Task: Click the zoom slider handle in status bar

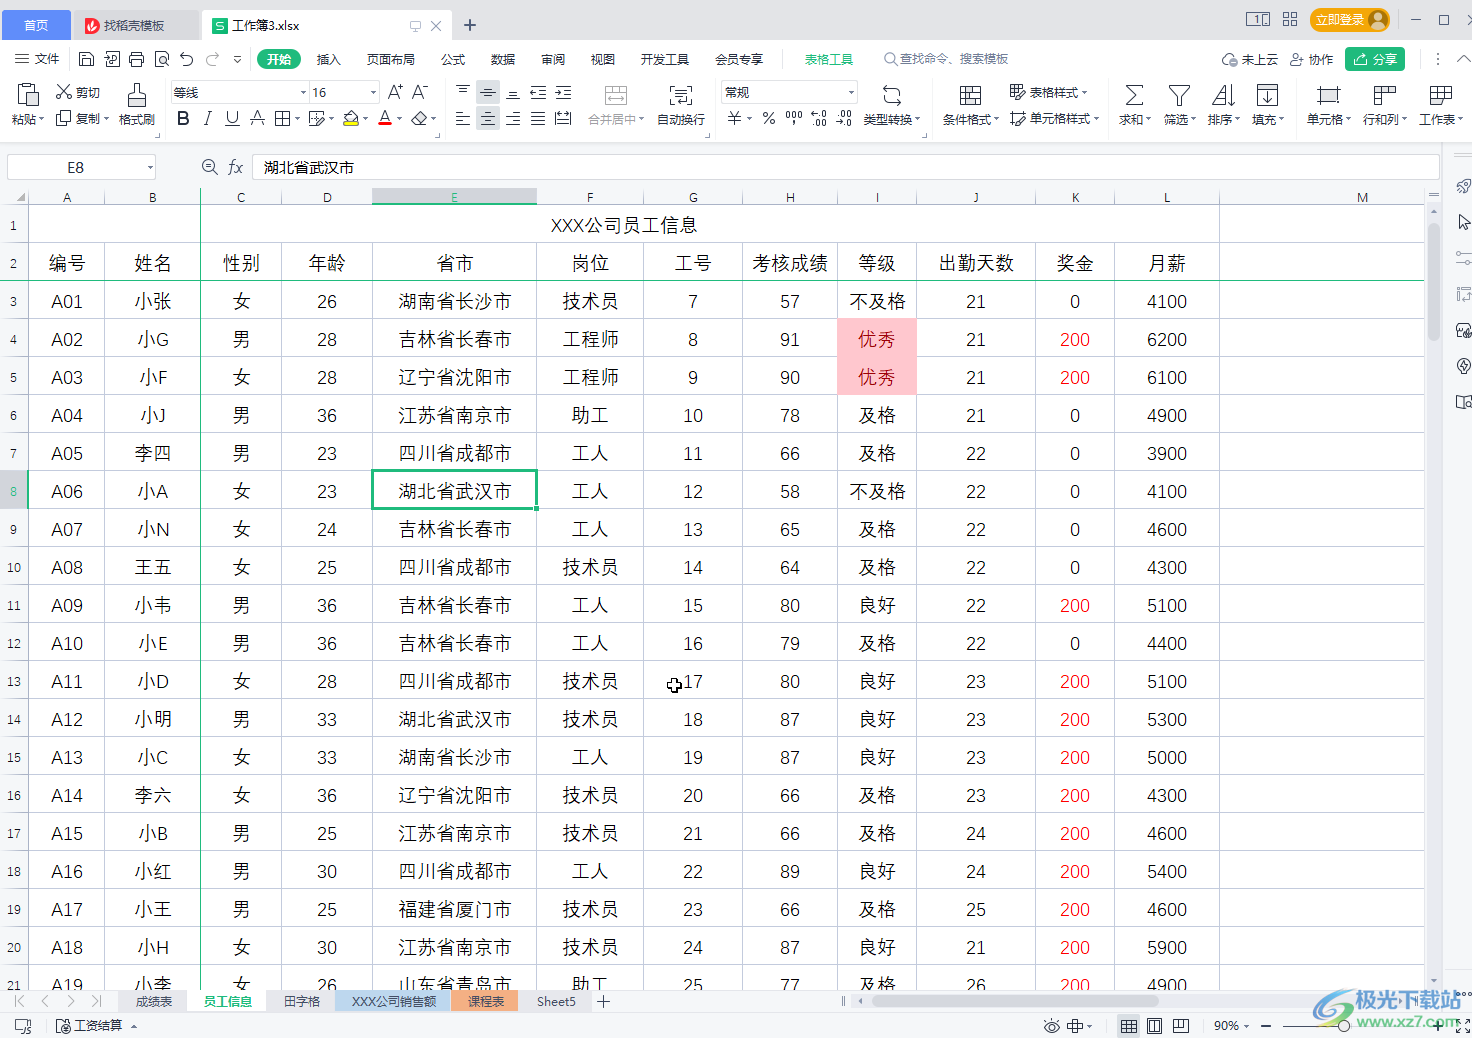Action: (1343, 1026)
